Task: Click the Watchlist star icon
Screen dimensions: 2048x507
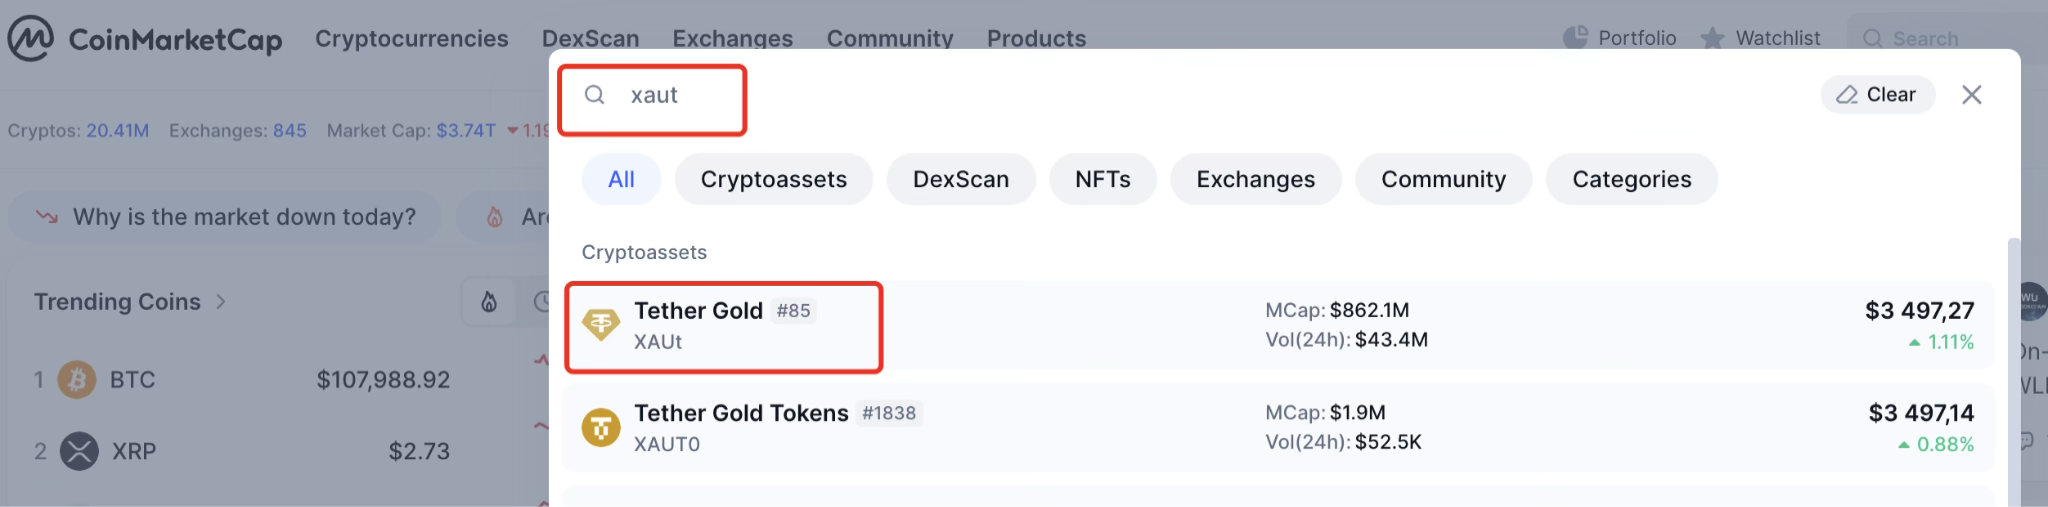Action: (1712, 39)
